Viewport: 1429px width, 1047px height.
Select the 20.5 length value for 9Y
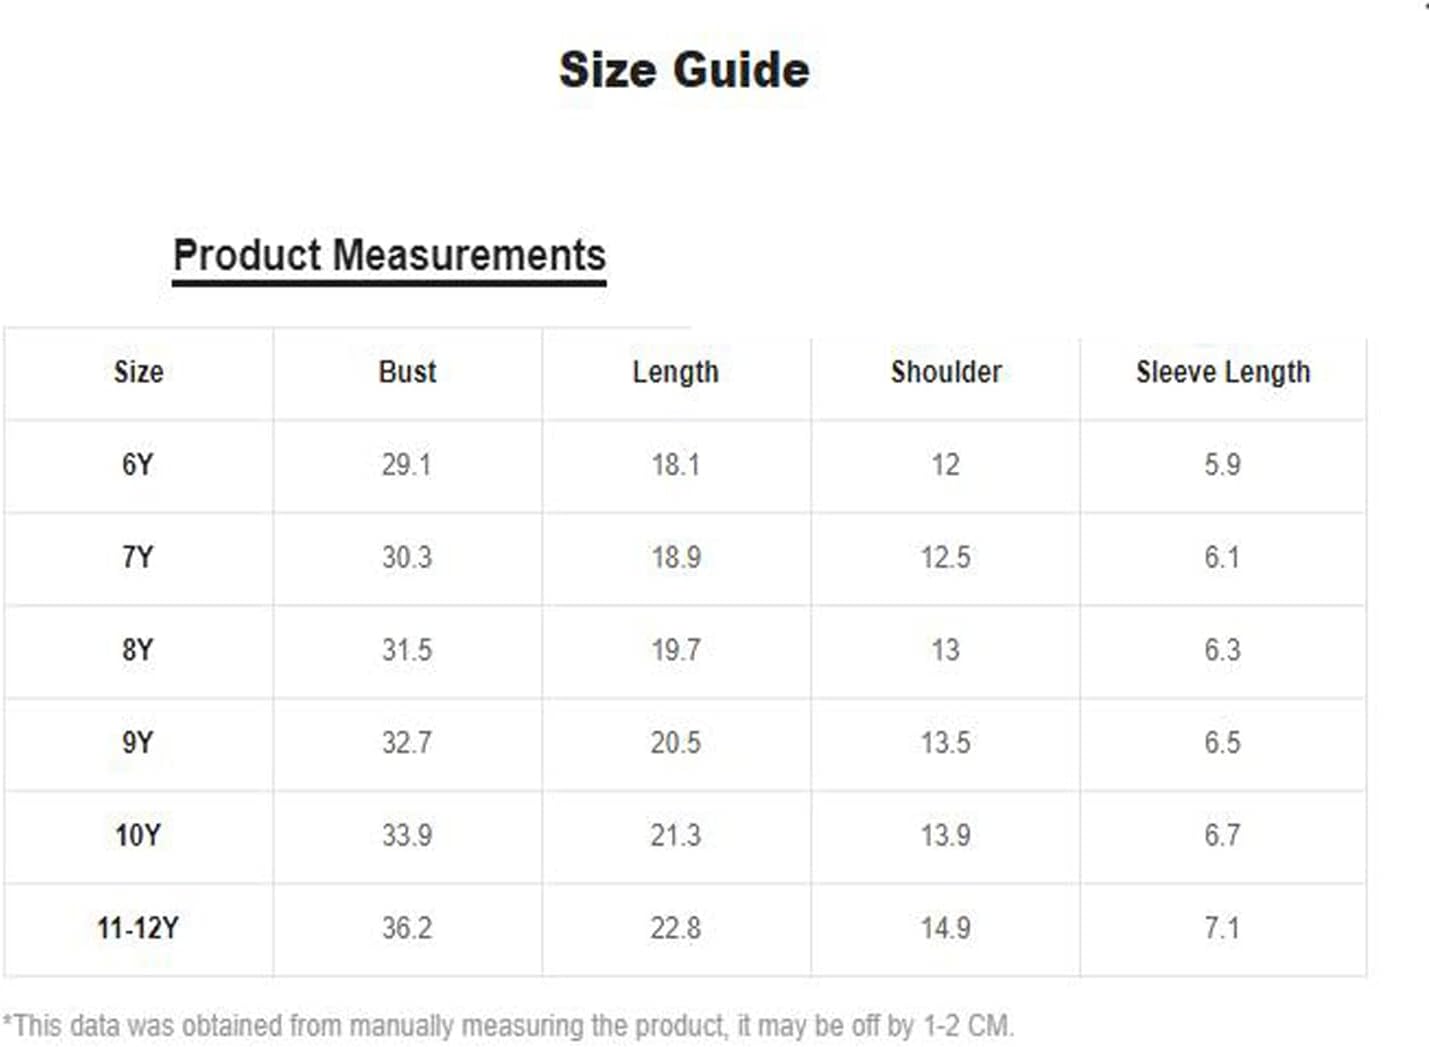tap(676, 743)
